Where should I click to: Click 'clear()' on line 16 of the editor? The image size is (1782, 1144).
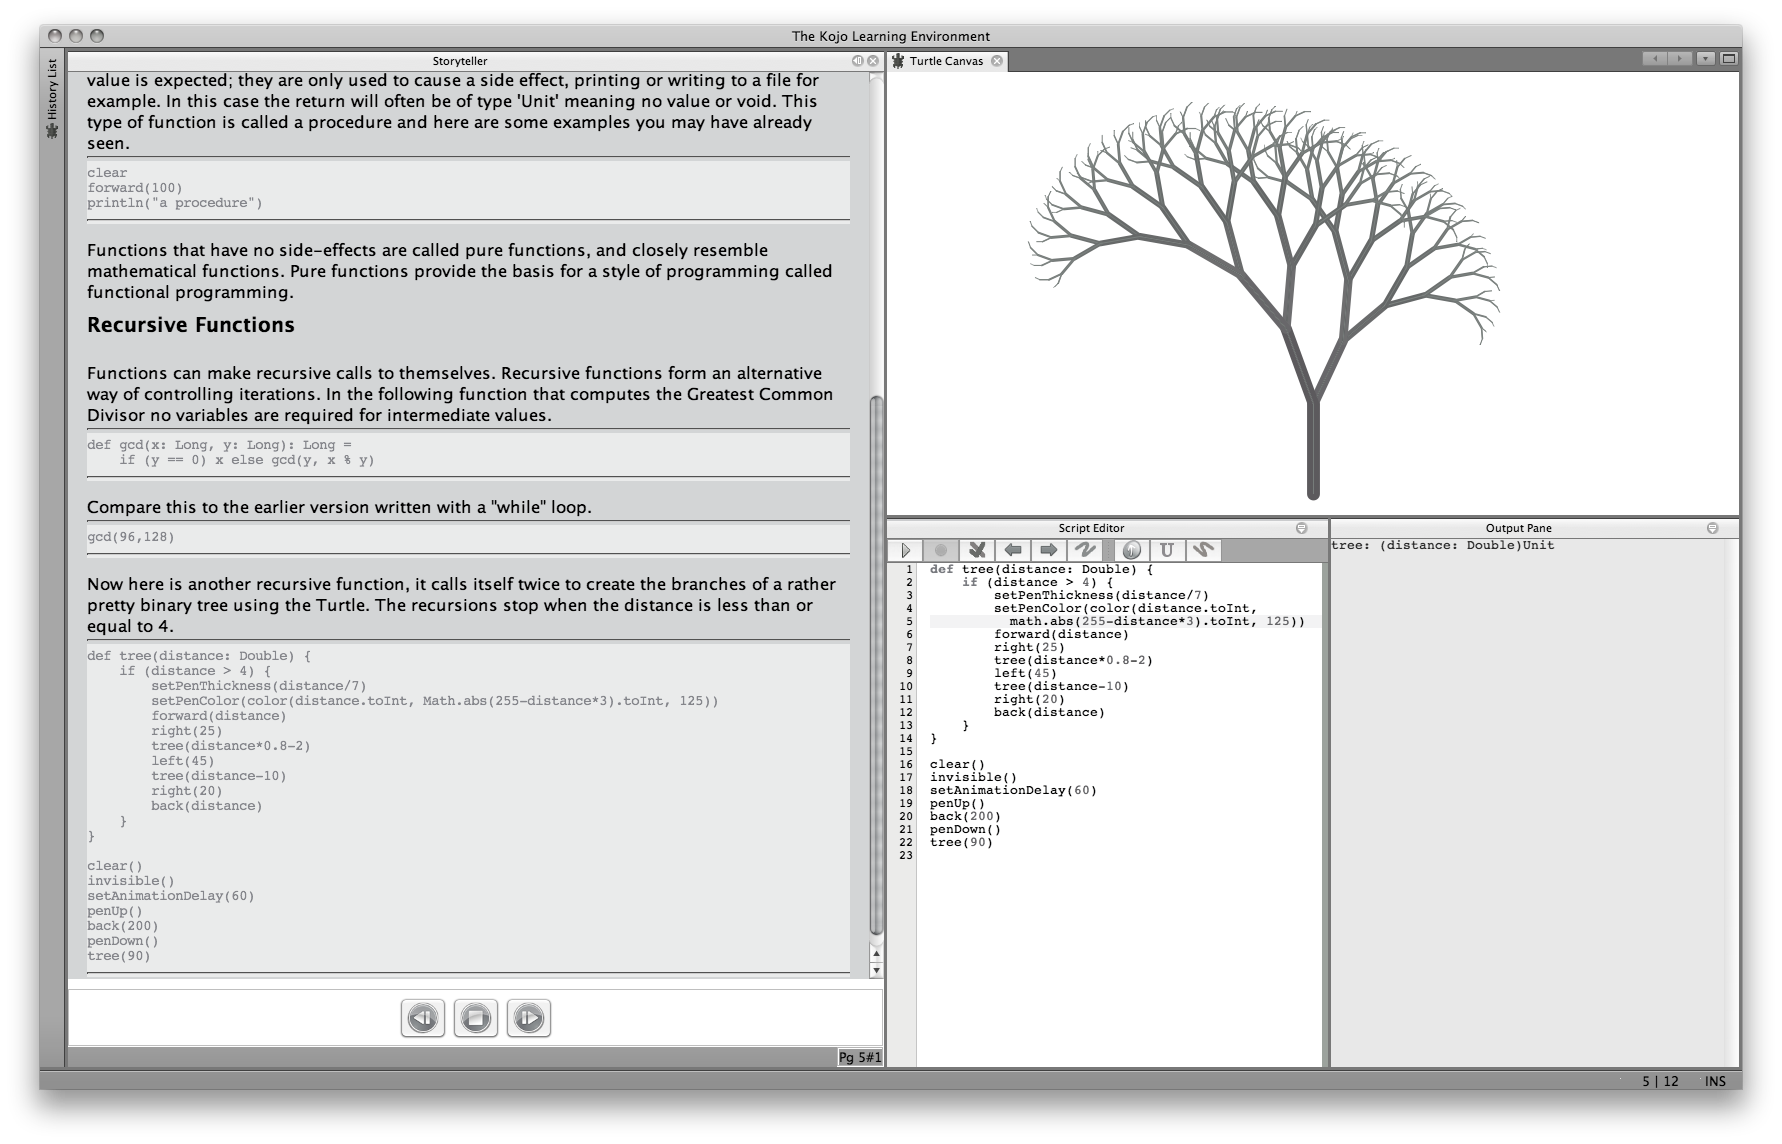click(957, 764)
